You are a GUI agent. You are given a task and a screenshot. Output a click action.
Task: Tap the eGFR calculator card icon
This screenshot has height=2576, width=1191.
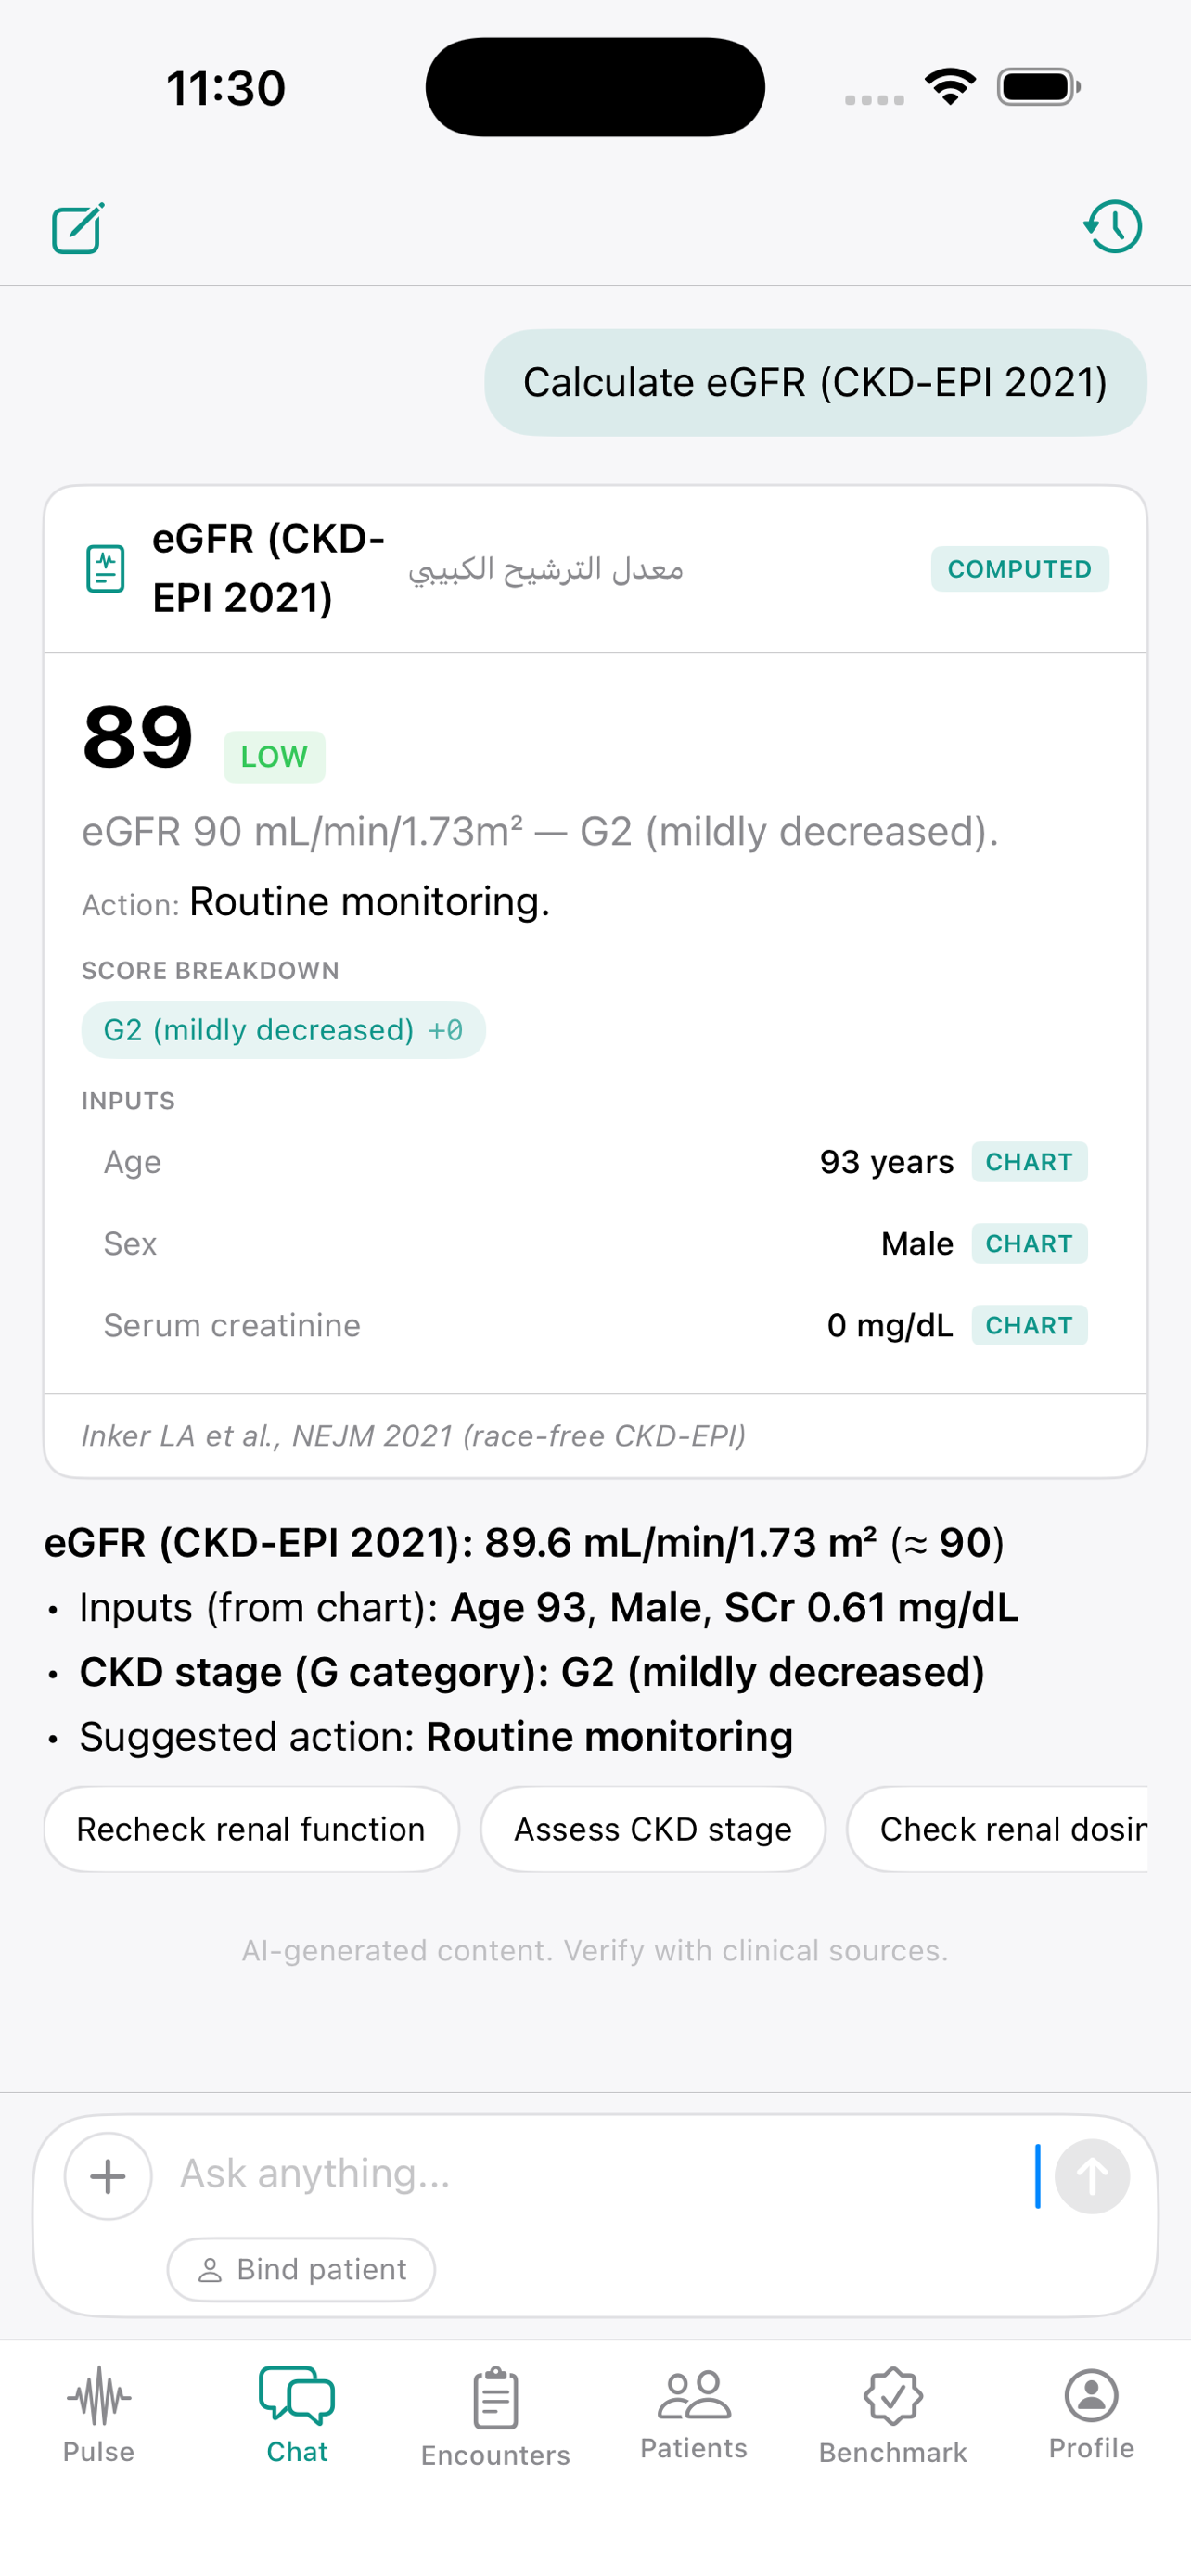105,568
